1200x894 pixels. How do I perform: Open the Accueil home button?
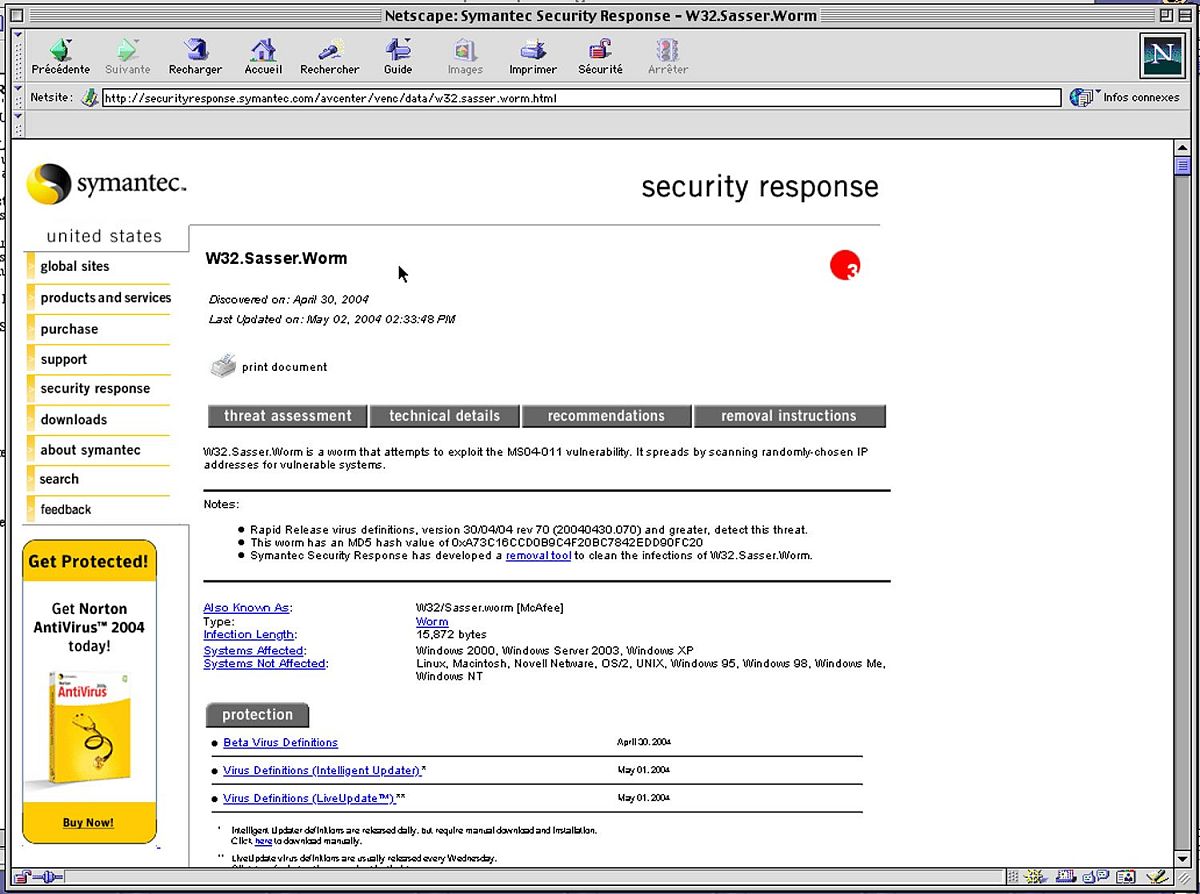(x=263, y=56)
